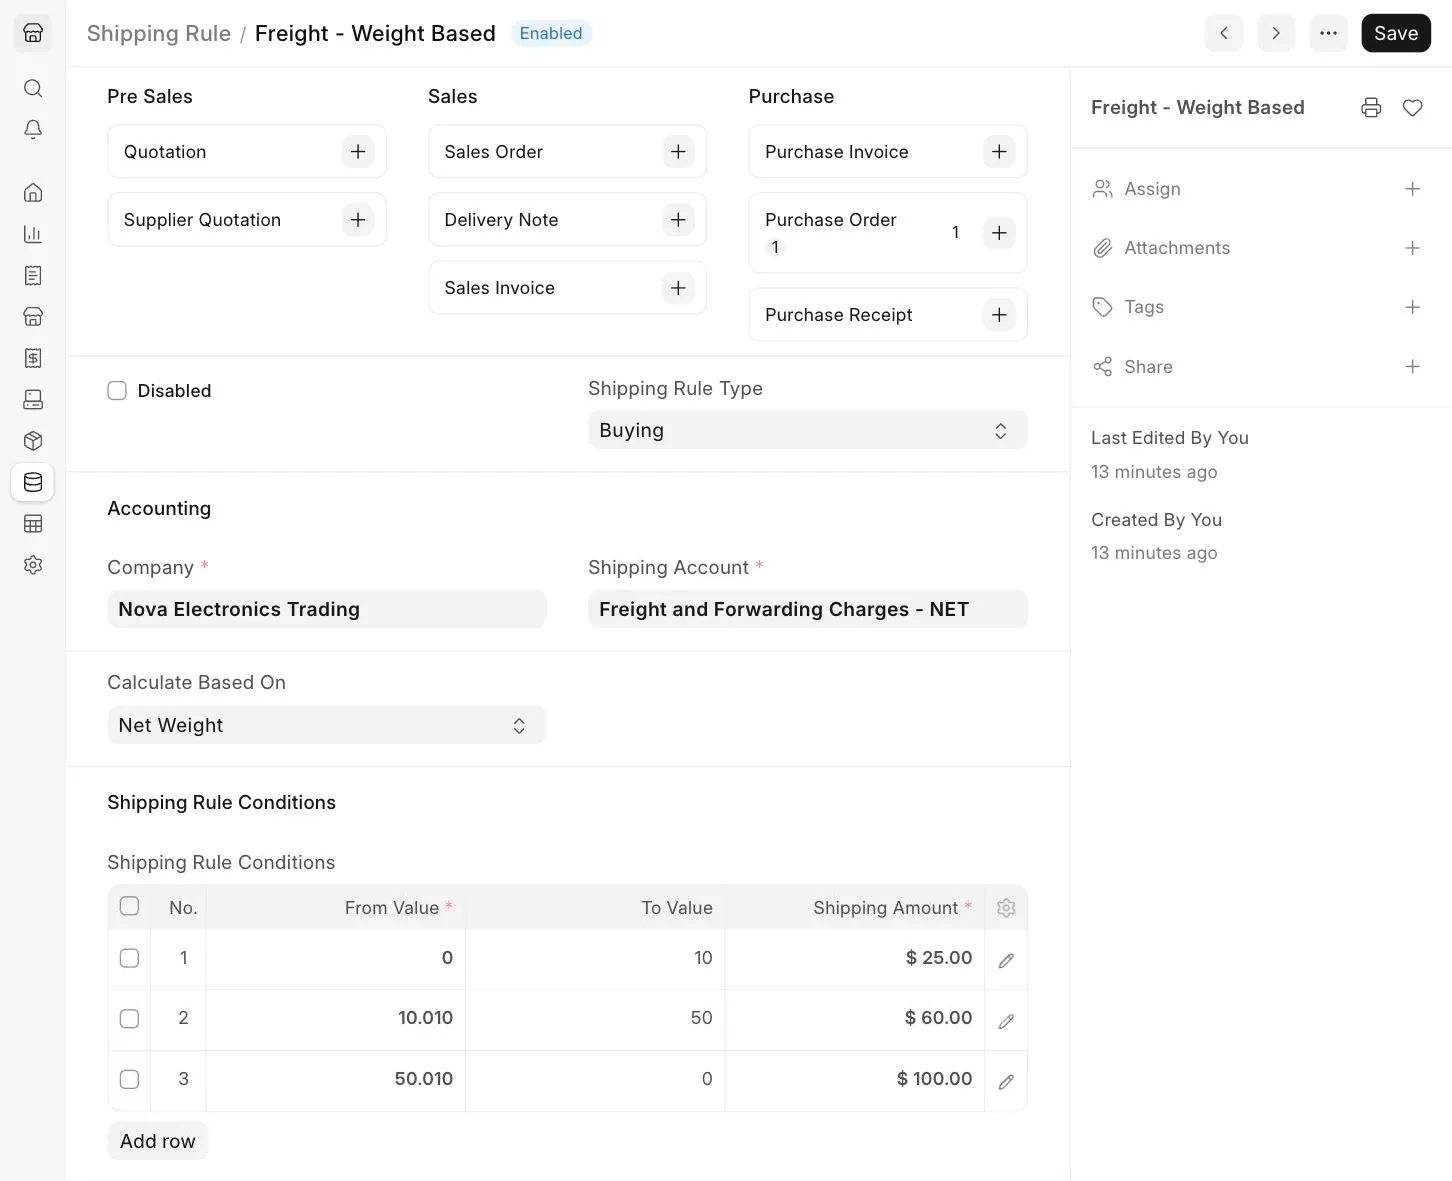The height and width of the screenshot is (1181, 1452).
Task: Open notifications bell in the sidebar
Action: click(x=33, y=130)
